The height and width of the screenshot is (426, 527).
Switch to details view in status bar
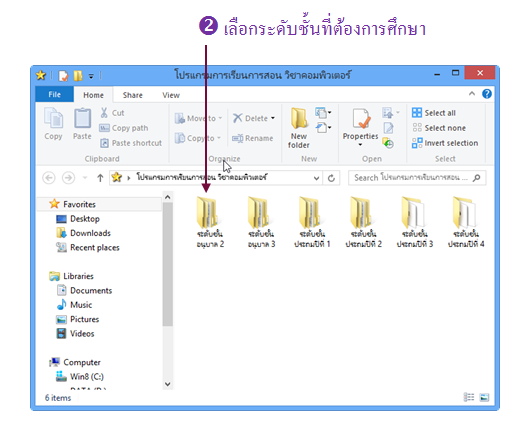coord(469,397)
